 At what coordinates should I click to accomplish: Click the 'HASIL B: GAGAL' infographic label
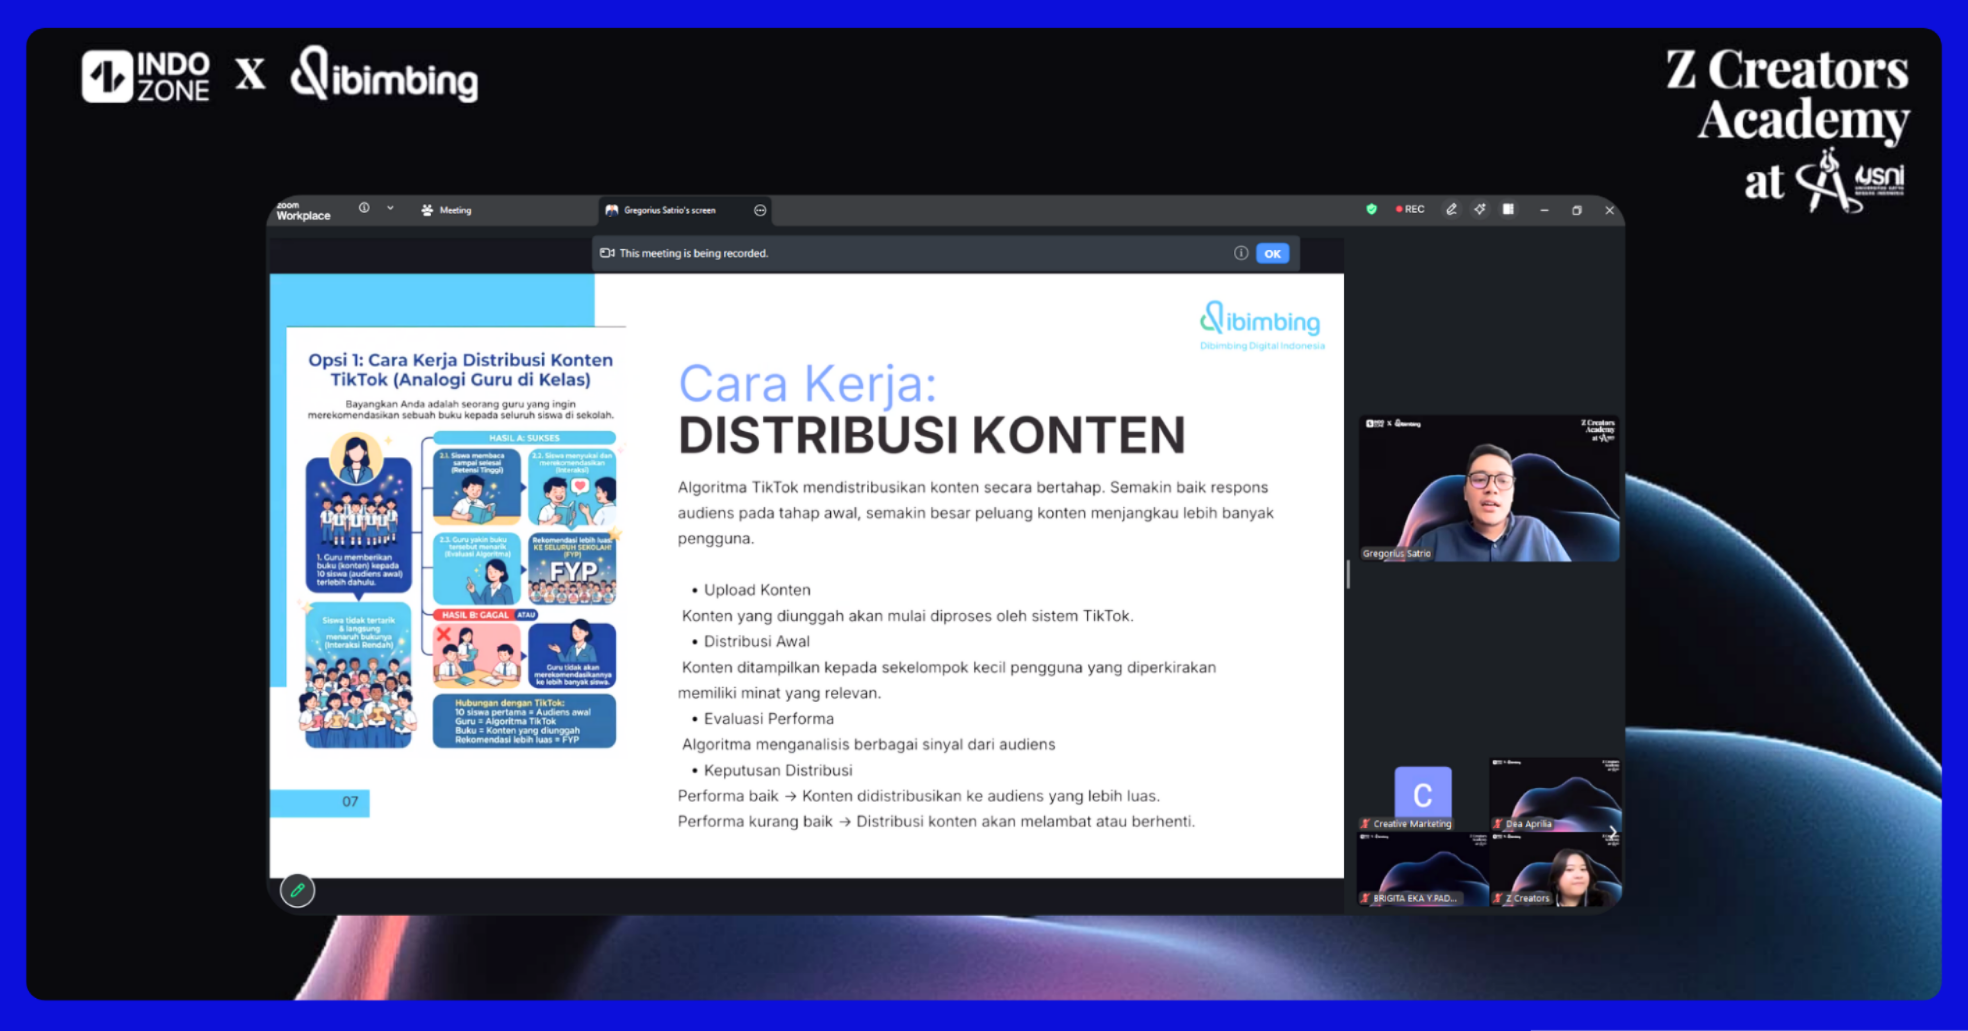pos(475,615)
